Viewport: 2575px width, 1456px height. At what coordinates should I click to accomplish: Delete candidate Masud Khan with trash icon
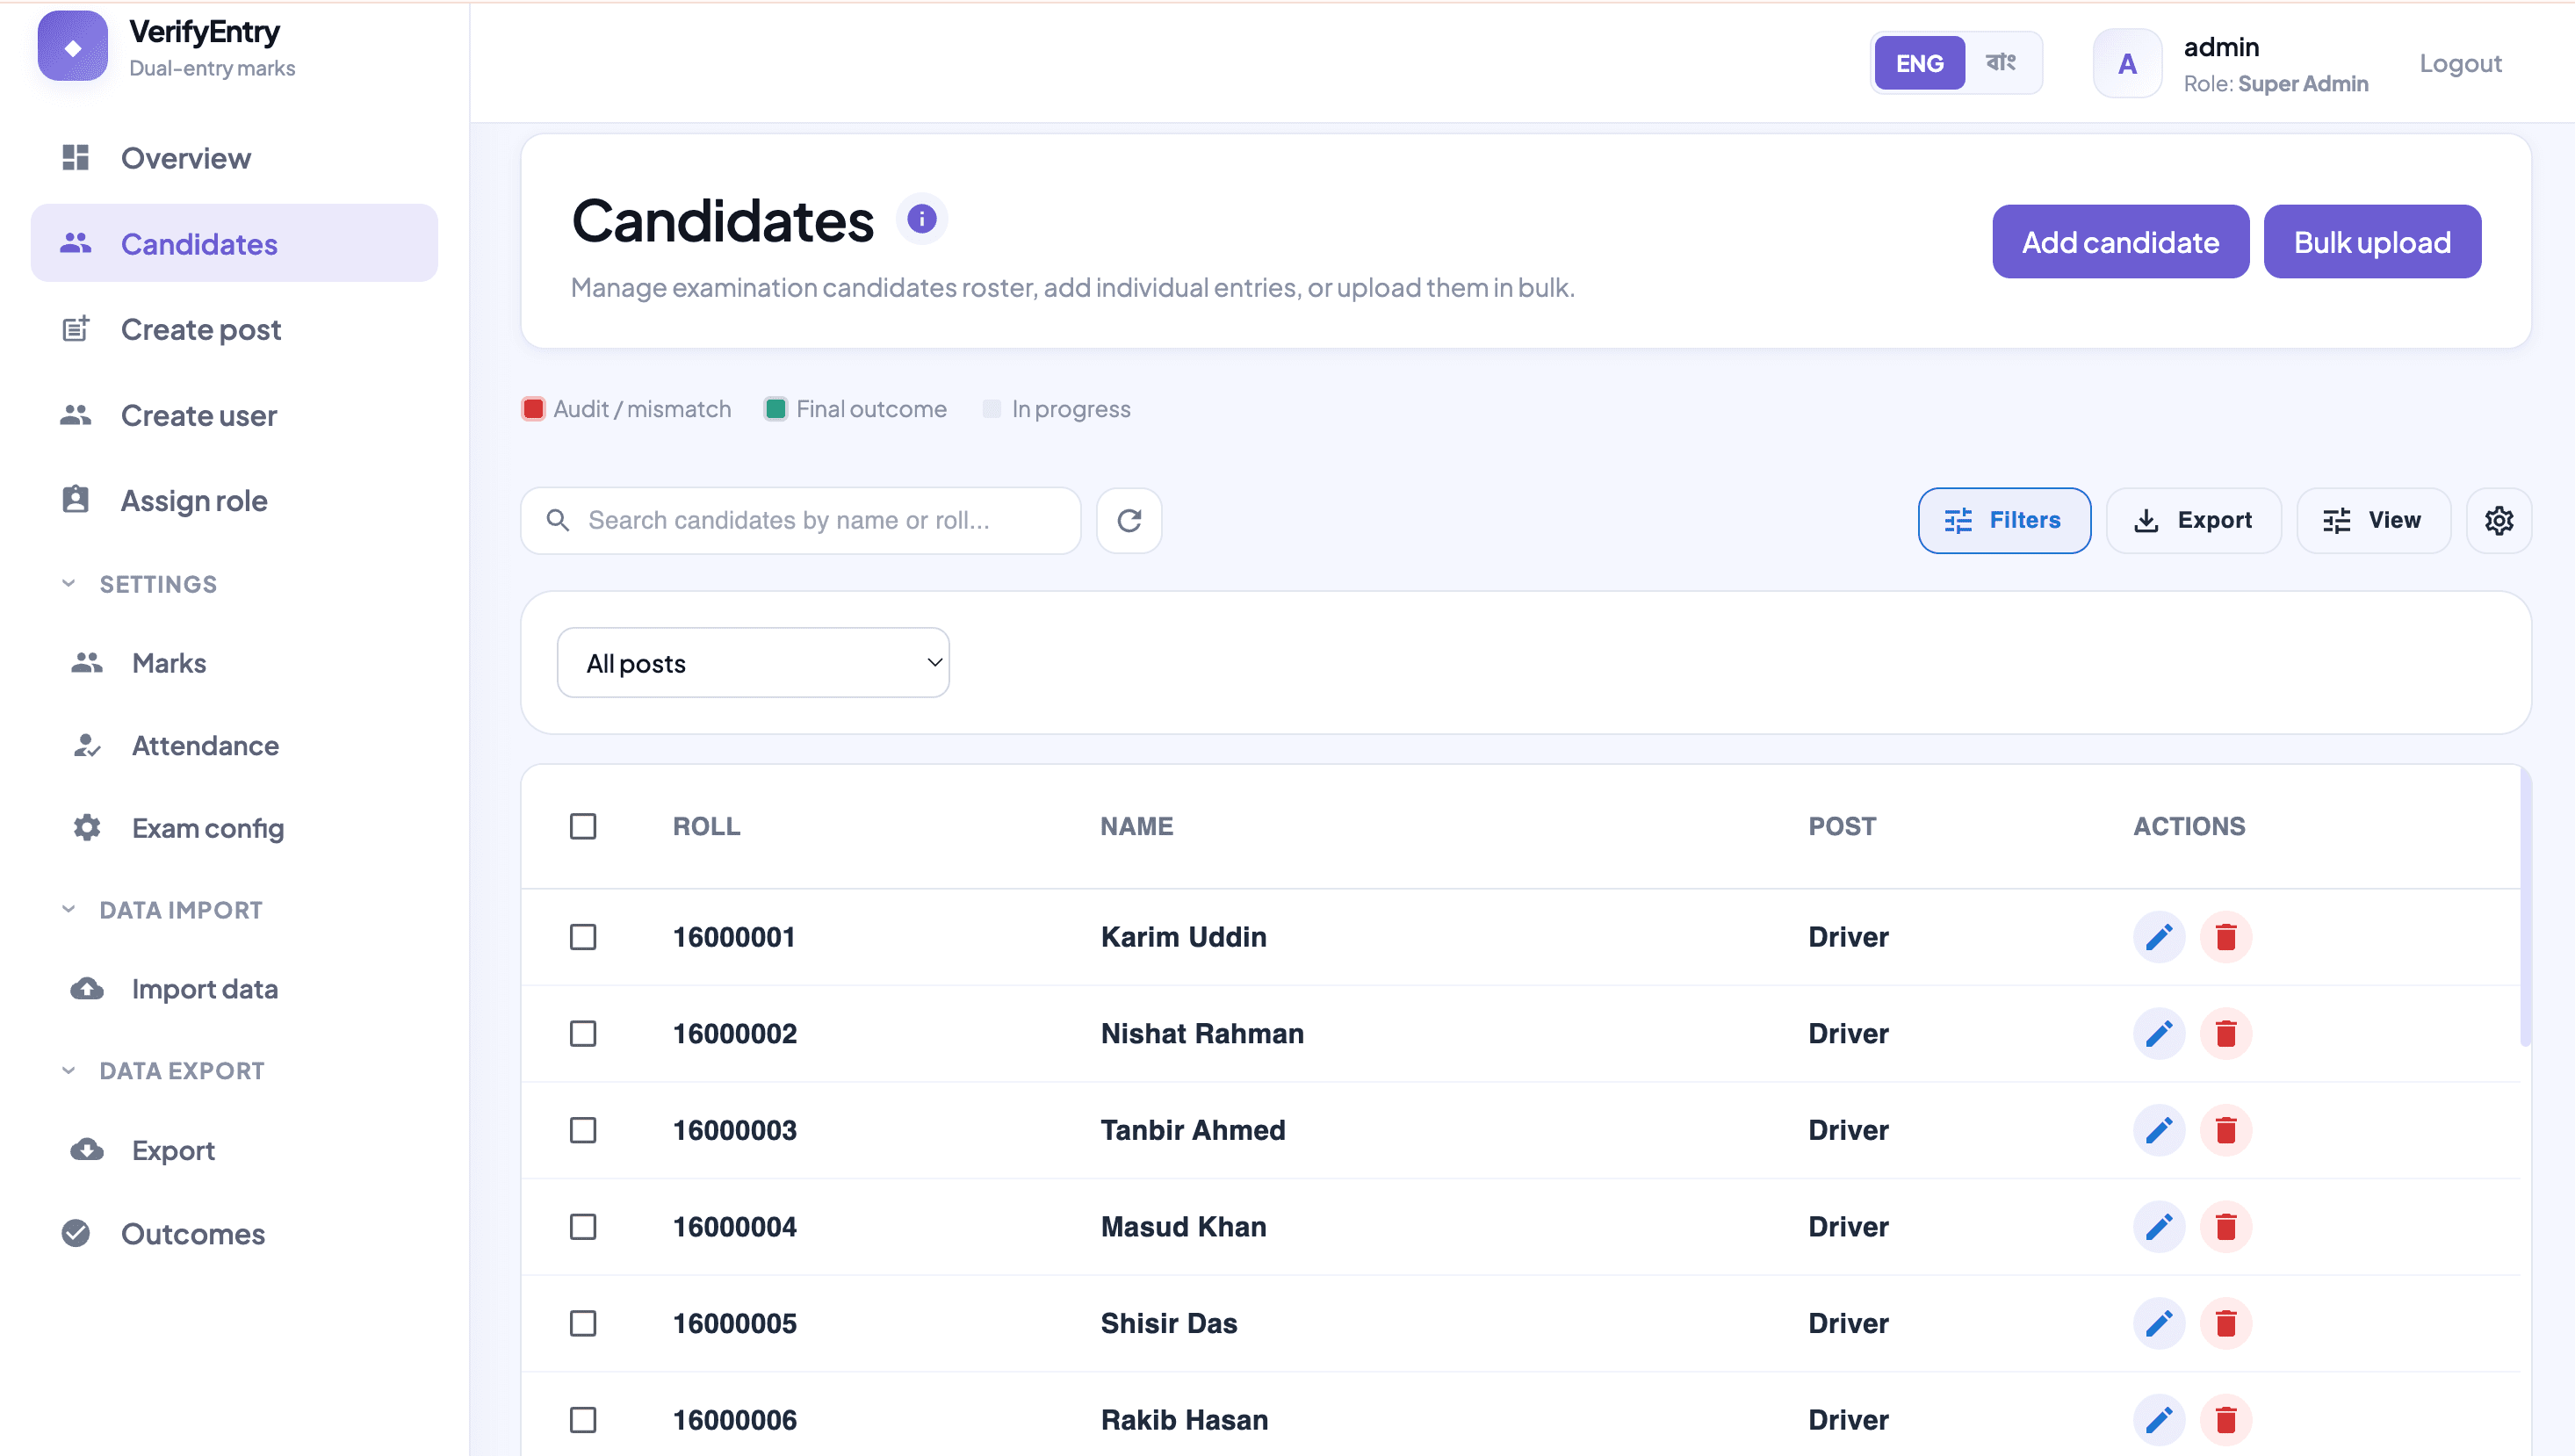coord(2226,1227)
